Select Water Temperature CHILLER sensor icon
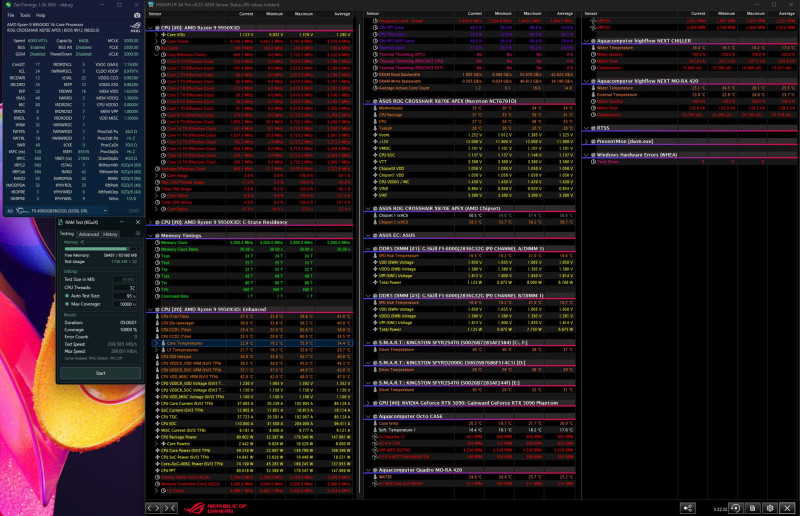Image resolution: width=800 pixels, height=516 pixels. (x=593, y=47)
